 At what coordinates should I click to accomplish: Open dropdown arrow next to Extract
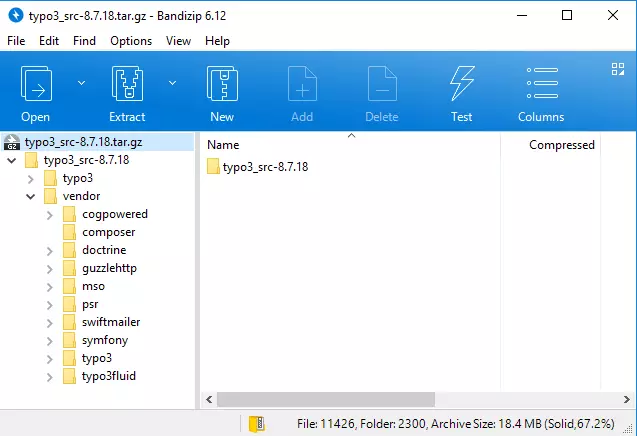172,82
